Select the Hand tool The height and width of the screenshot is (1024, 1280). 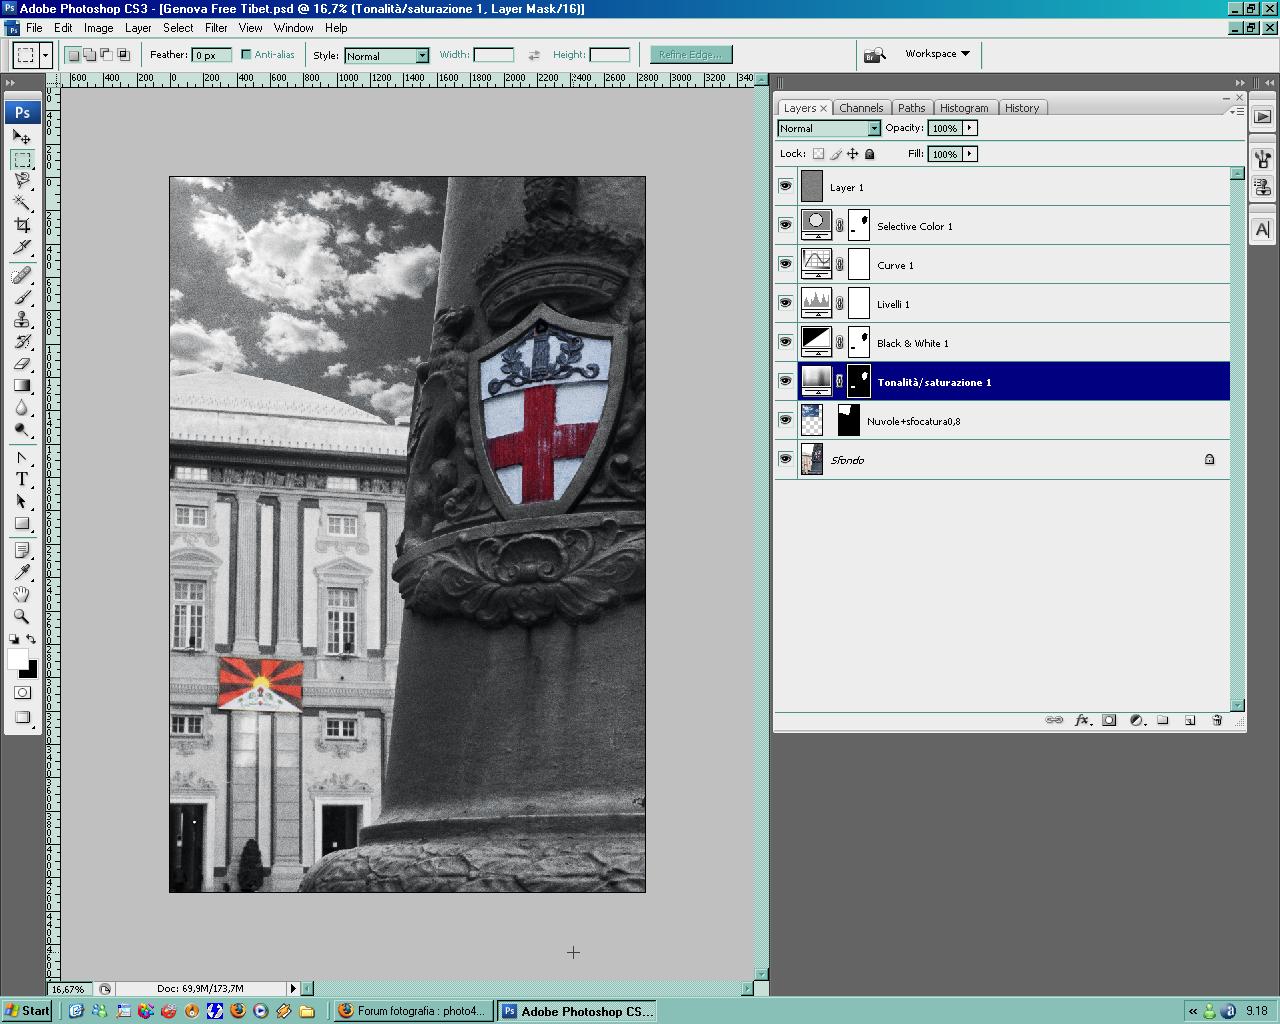22,595
